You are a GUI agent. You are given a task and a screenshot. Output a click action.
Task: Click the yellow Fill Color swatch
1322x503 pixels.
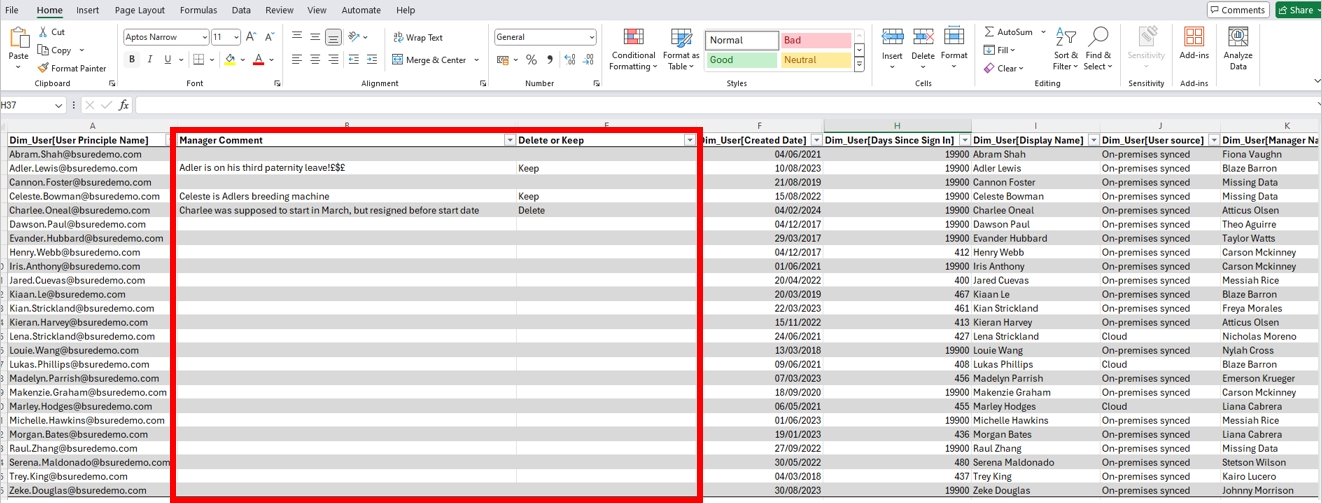click(230, 60)
